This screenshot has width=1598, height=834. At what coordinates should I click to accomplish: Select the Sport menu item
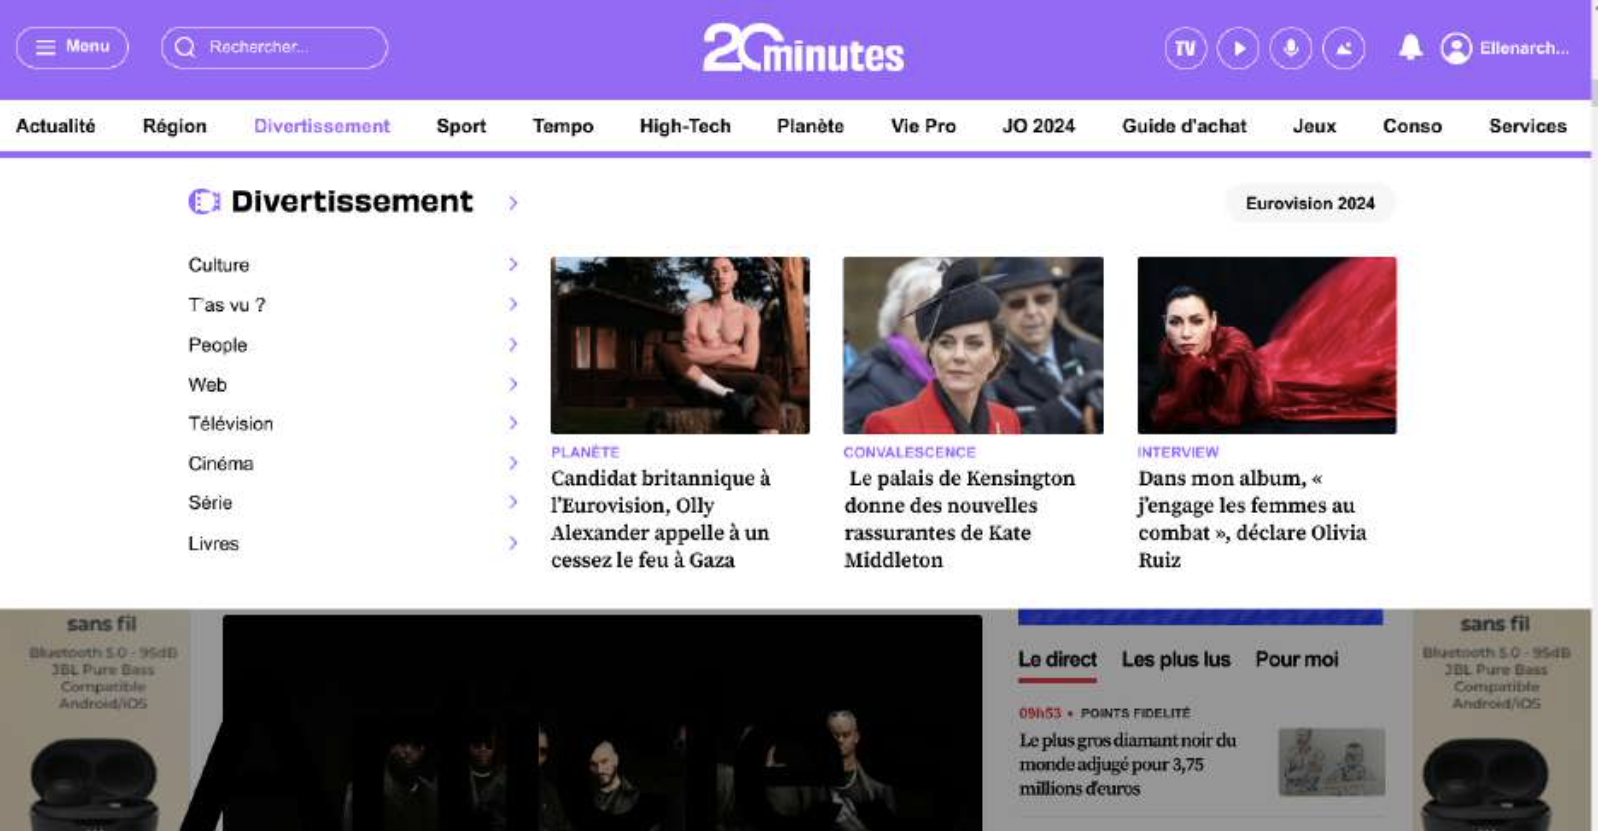(461, 126)
